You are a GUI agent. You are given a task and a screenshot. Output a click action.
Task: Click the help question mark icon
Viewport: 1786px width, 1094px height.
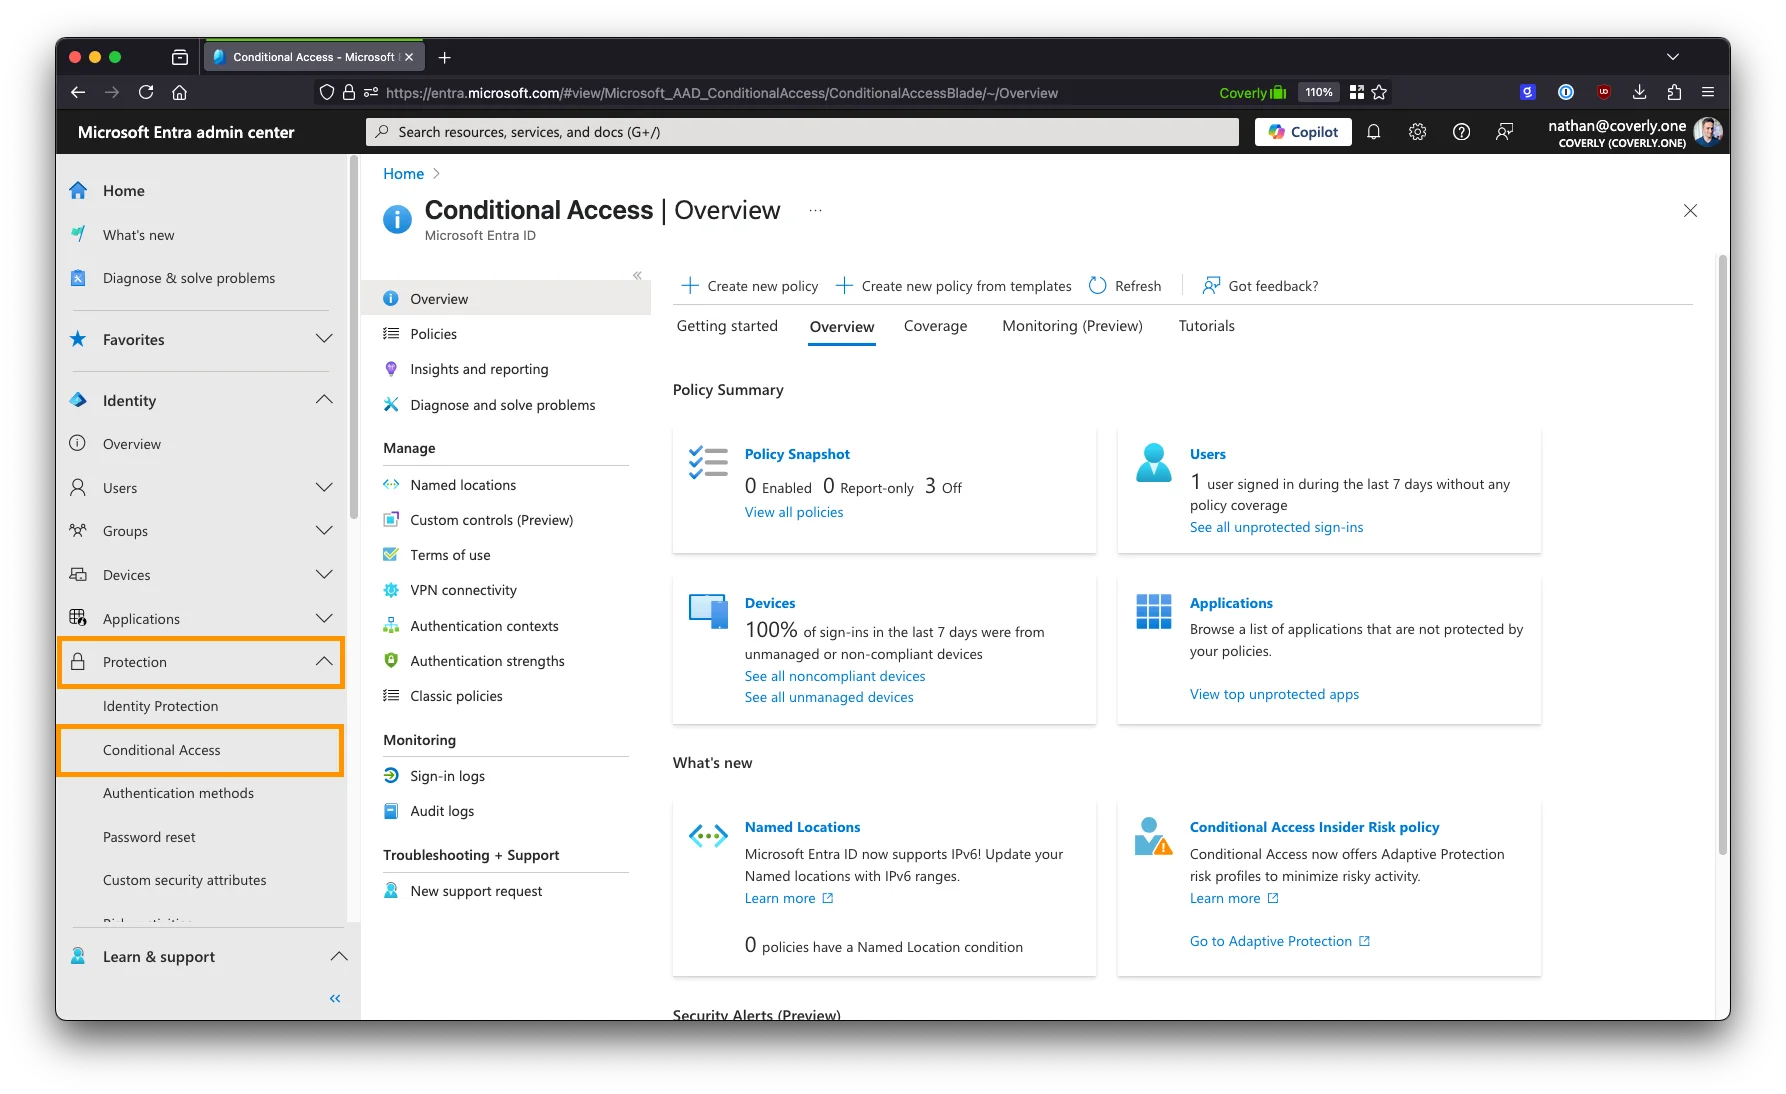pos(1461,131)
